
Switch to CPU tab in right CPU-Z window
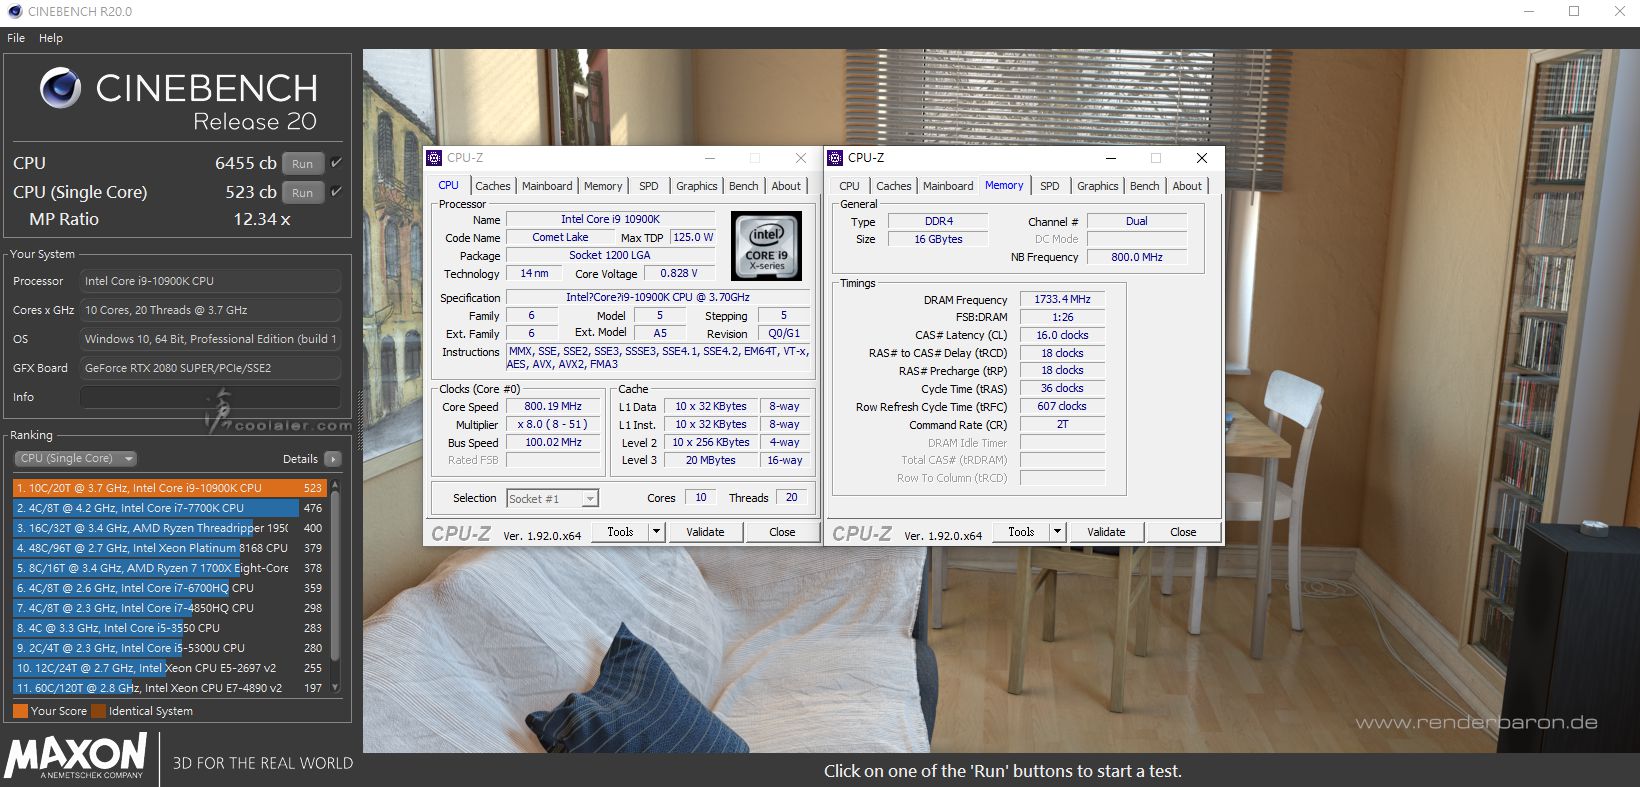(x=849, y=186)
